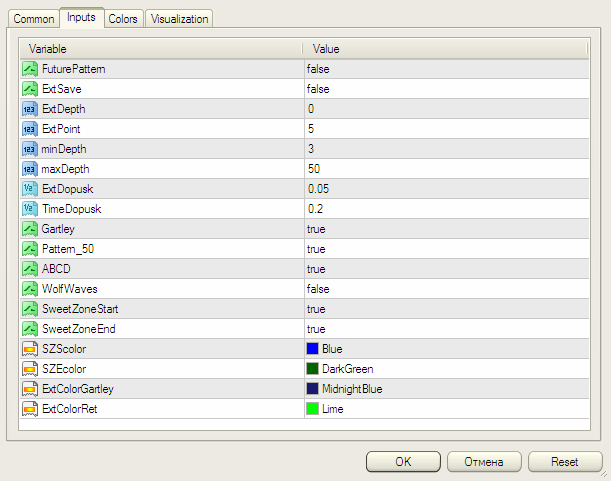Click the Отмена cancel button

pyautogui.click(x=484, y=462)
